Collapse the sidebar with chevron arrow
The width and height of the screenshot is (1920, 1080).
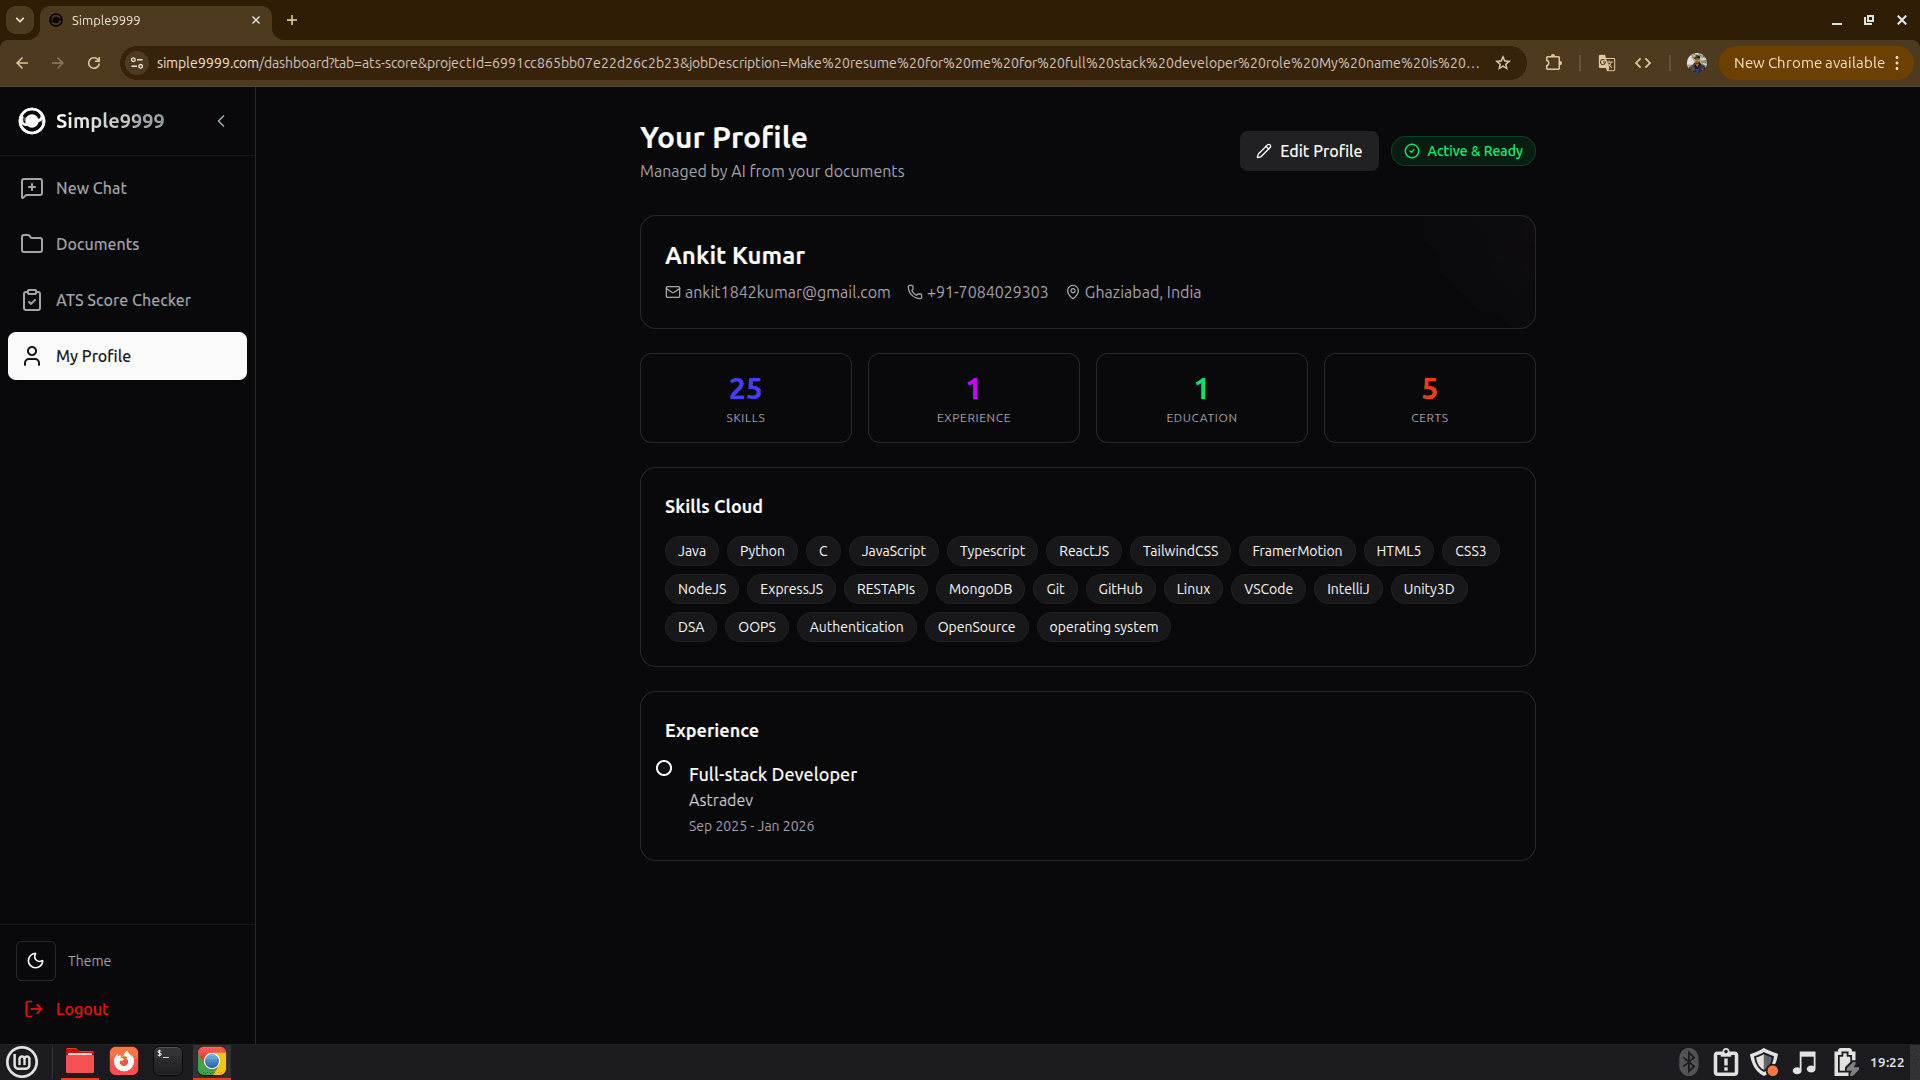pos(221,121)
